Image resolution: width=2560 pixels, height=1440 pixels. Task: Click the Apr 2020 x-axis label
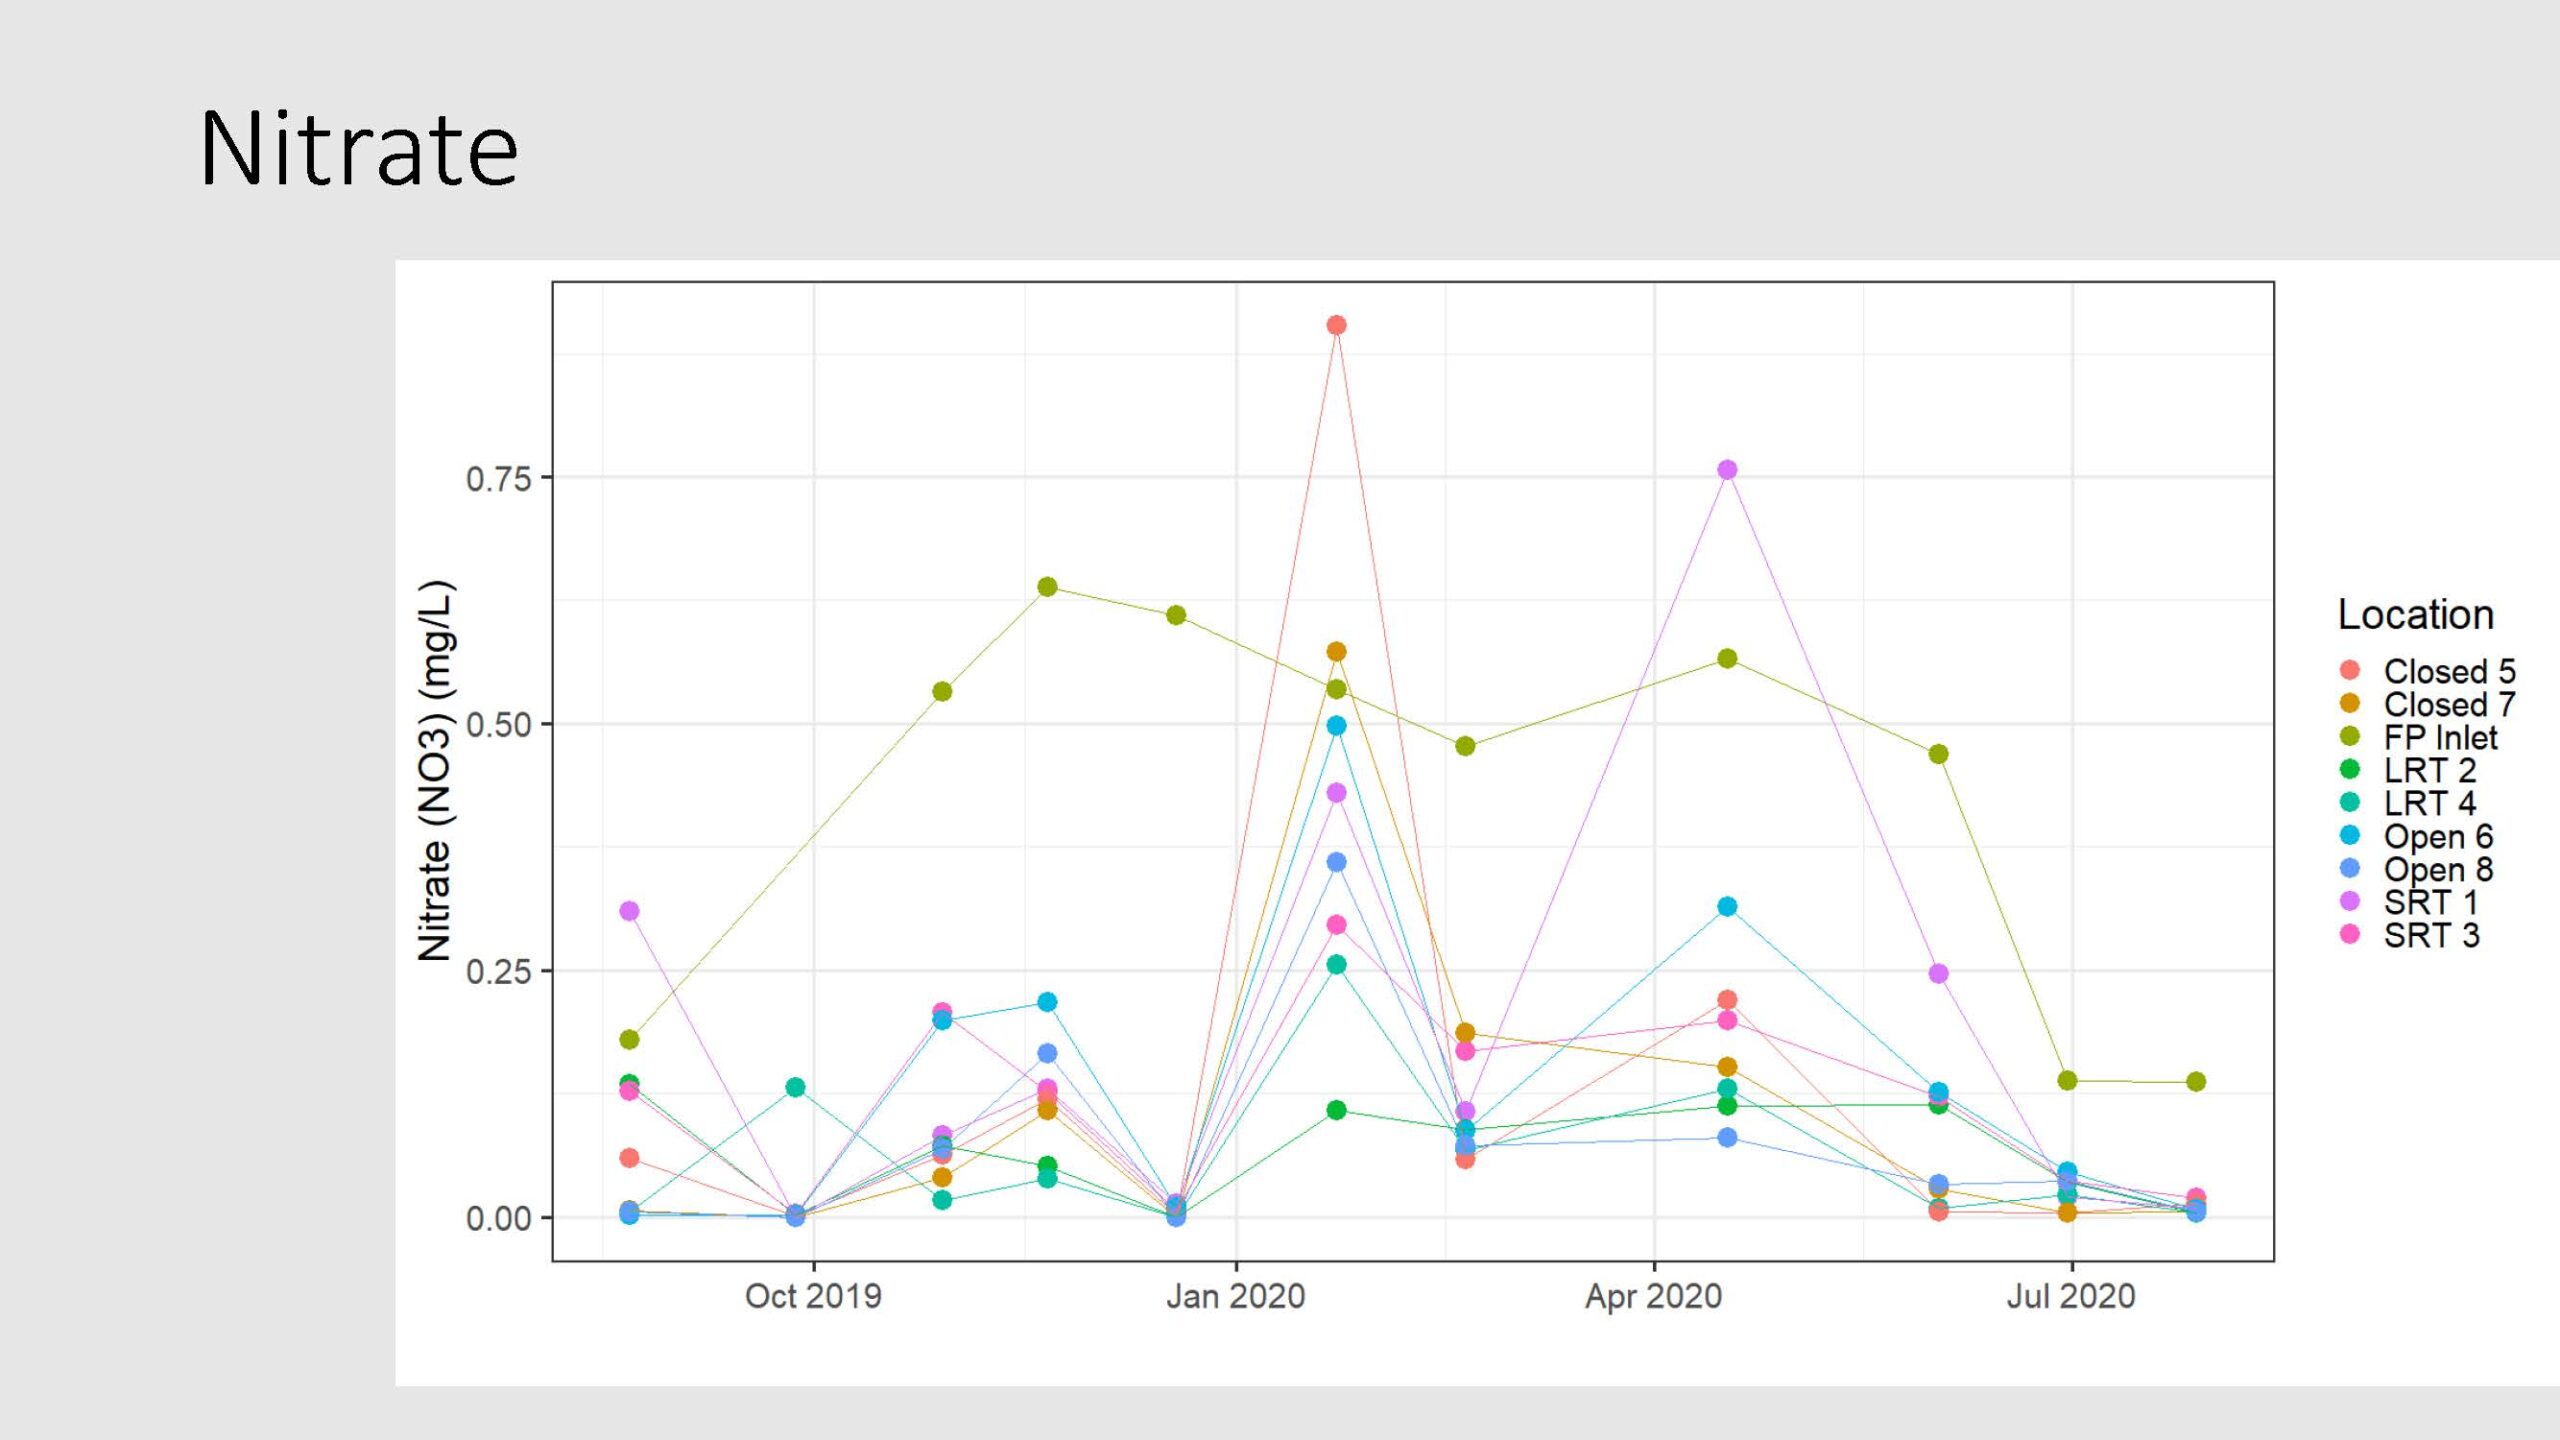(x=1653, y=1296)
